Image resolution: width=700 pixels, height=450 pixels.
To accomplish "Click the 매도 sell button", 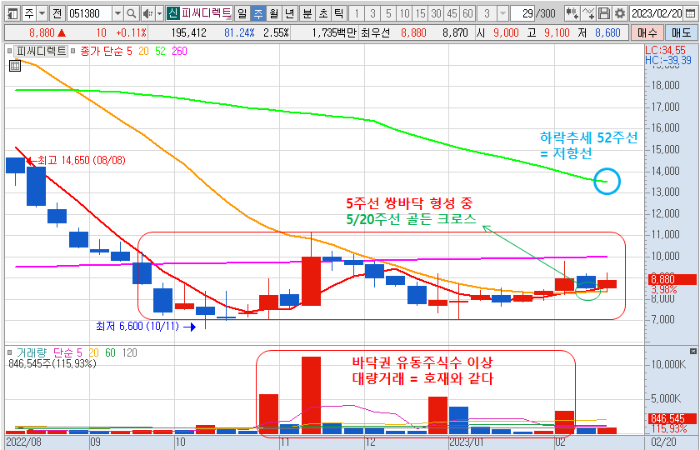I will [x=680, y=33].
